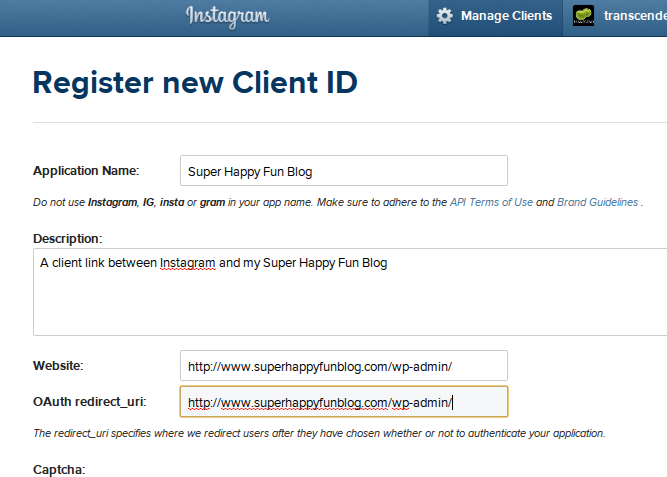Focus the Application Name input field
This screenshot has width=667, height=477.
pyautogui.click(x=344, y=171)
